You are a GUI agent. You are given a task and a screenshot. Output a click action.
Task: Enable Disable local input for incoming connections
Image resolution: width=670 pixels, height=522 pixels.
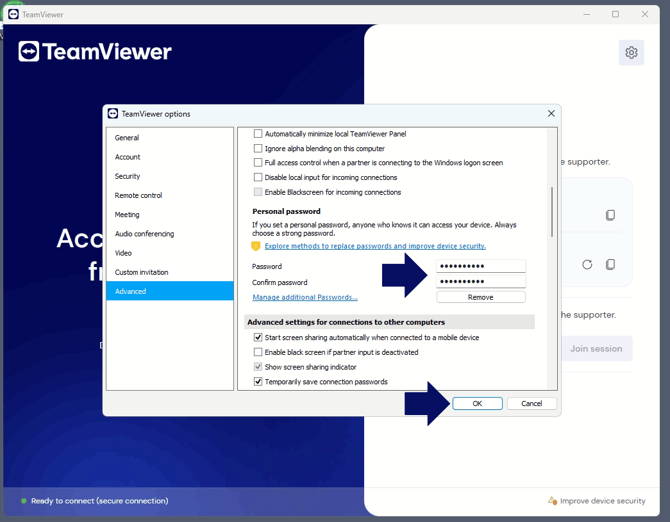(258, 177)
